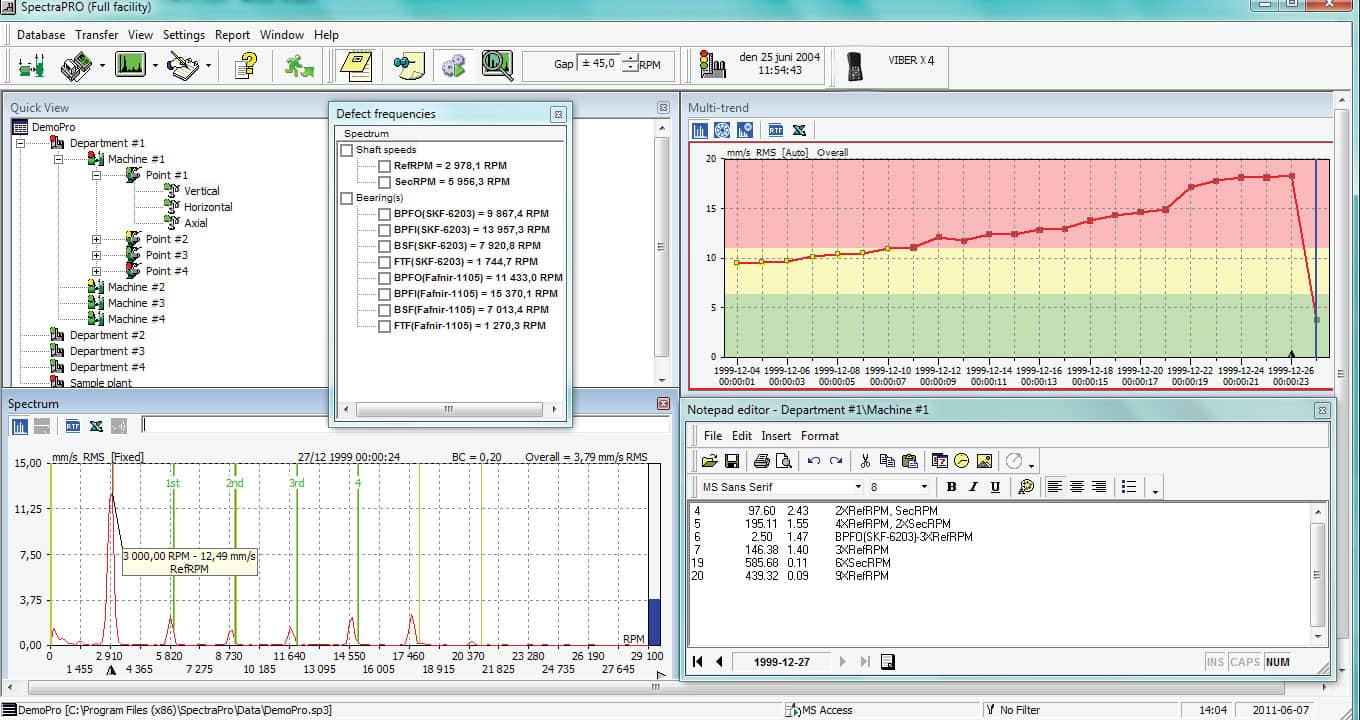Click the print preview icon in Notepad editor
Screen dimensions: 1360x720
783,461
